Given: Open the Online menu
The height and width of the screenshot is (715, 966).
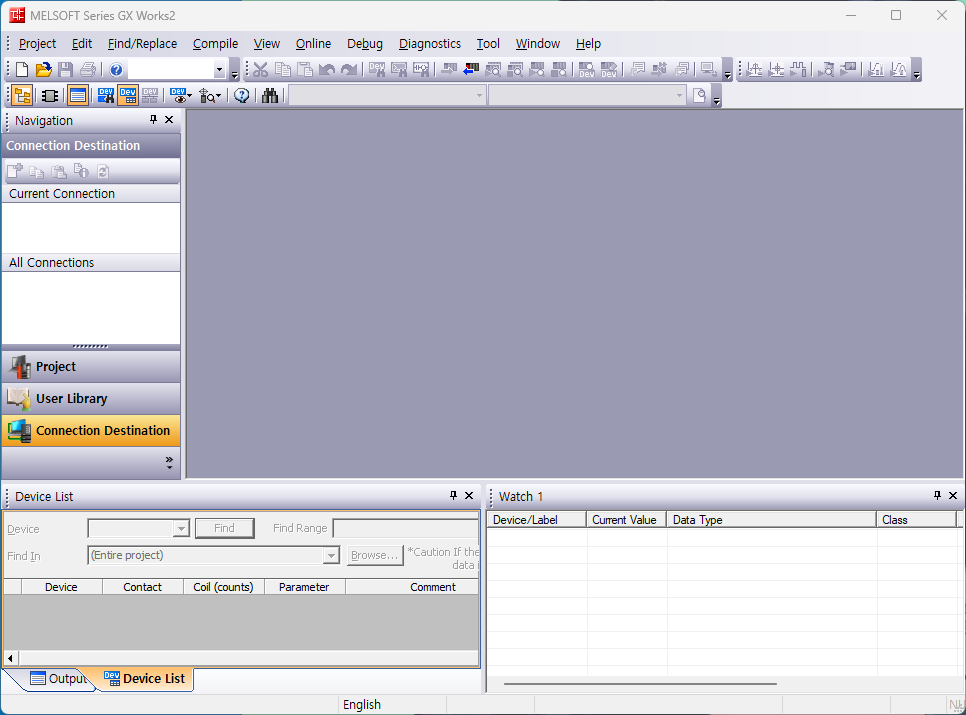Looking at the screenshot, I should point(313,44).
